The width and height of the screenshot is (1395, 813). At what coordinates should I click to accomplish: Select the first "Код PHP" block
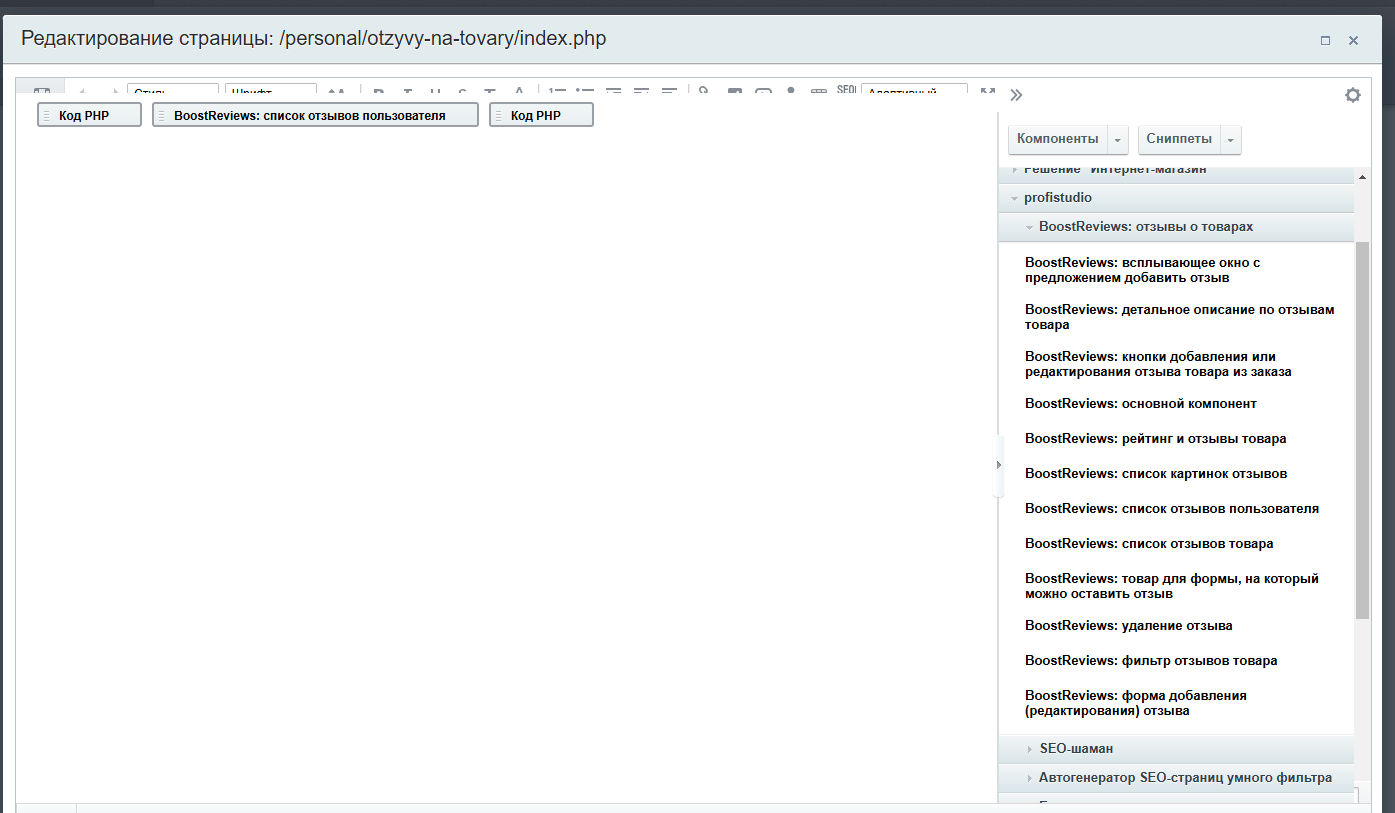89,115
